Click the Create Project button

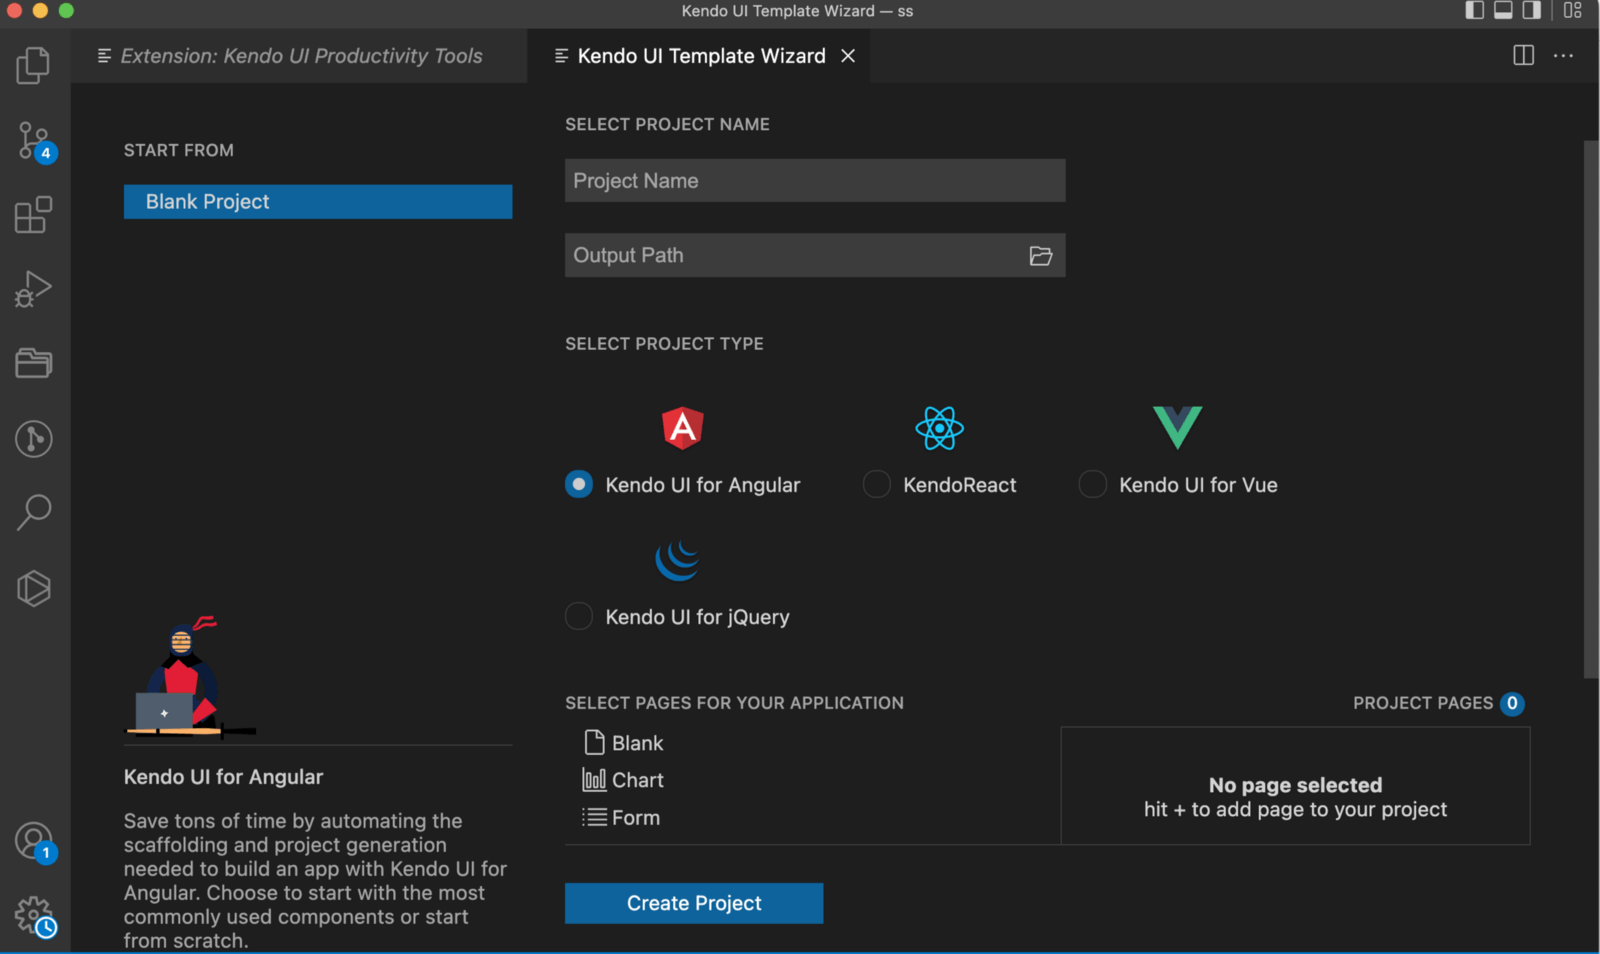pyautogui.click(x=694, y=903)
